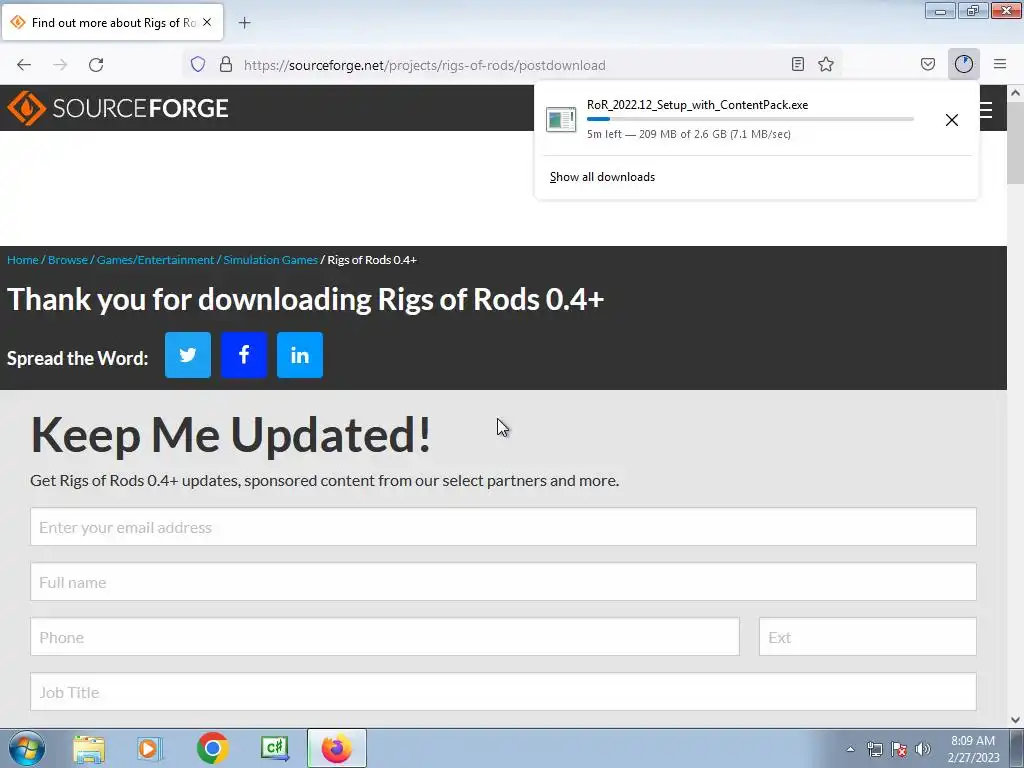Open Games/Entertainment breadcrumb link

(155, 260)
